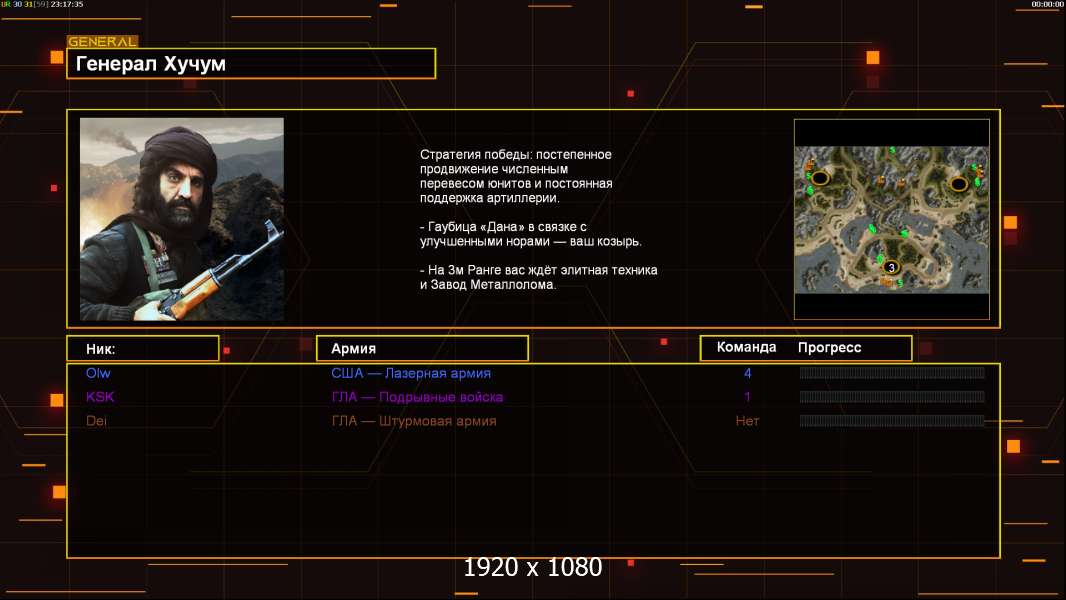
Task: Click the tip about Гаубица «Дана»
Action: point(530,234)
